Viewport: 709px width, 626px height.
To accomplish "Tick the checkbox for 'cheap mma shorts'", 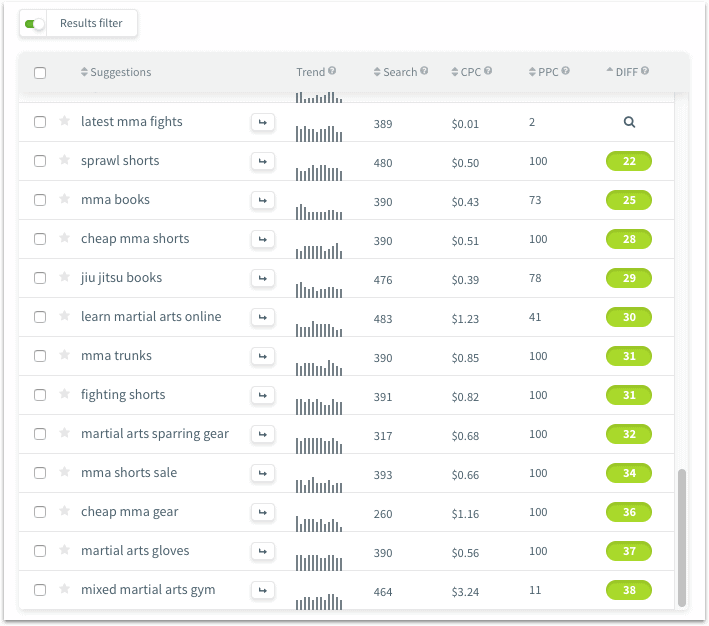I will pyautogui.click(x=40, y=239).
